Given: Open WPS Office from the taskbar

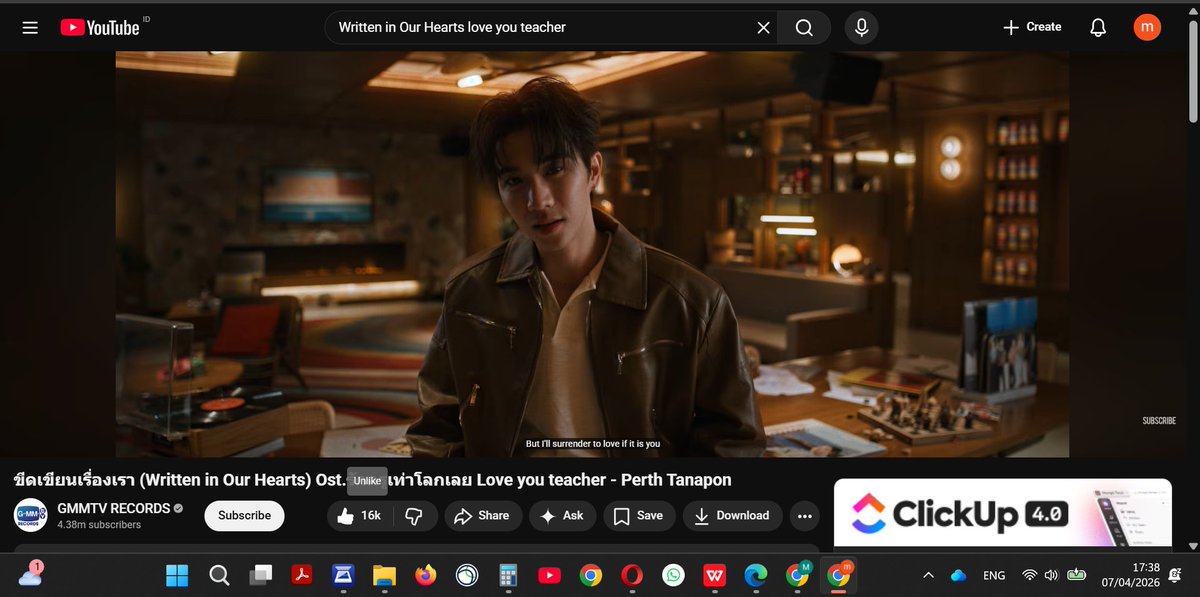Looking at the screenshot, I should tap(714, 575).
